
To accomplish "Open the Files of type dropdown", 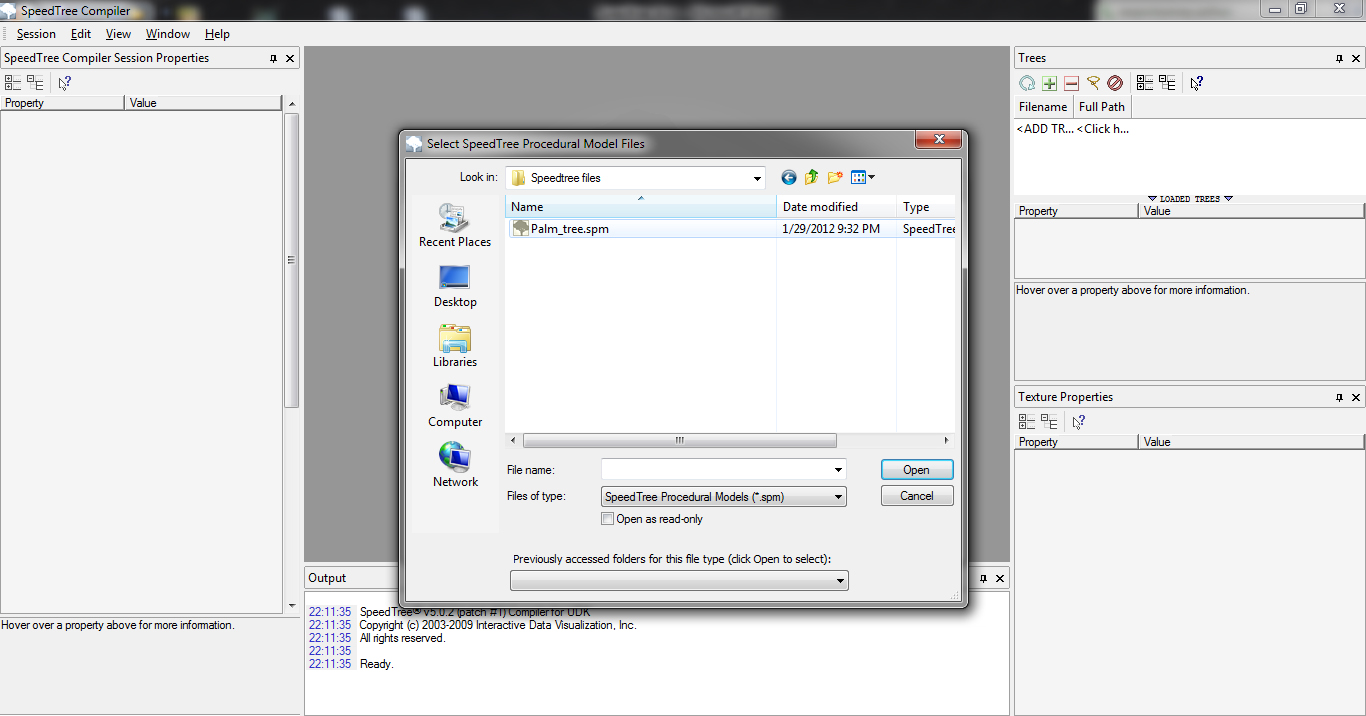I will pos(838,497).
